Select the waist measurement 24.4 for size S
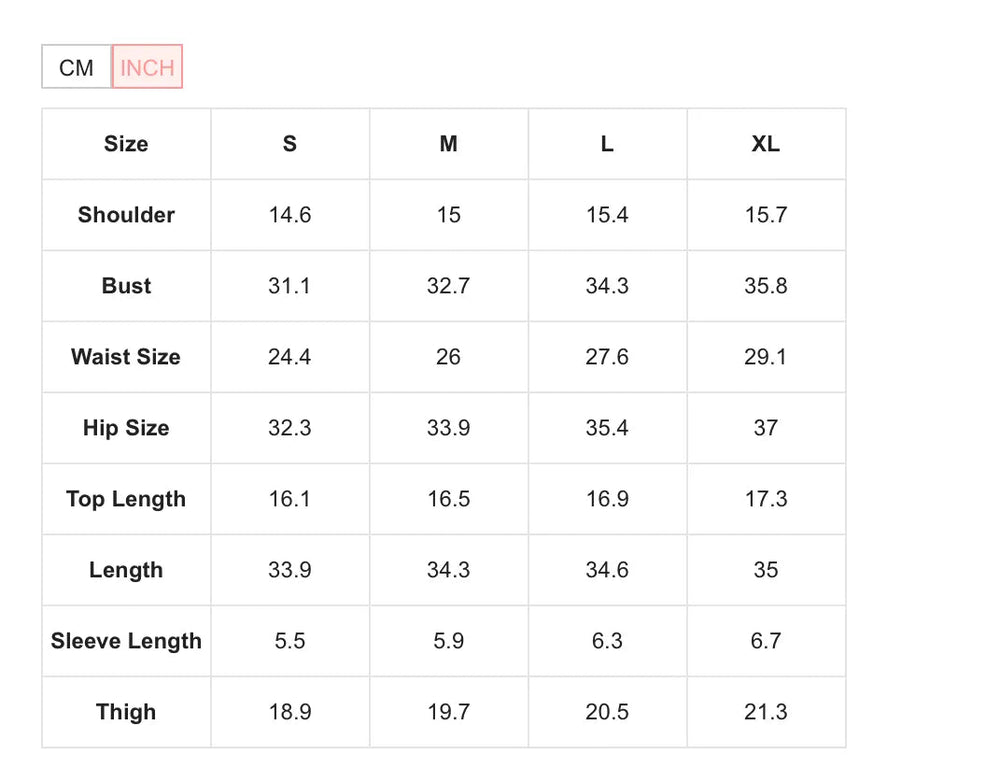This screenshot has width=1000, height=768. [289, 357]
